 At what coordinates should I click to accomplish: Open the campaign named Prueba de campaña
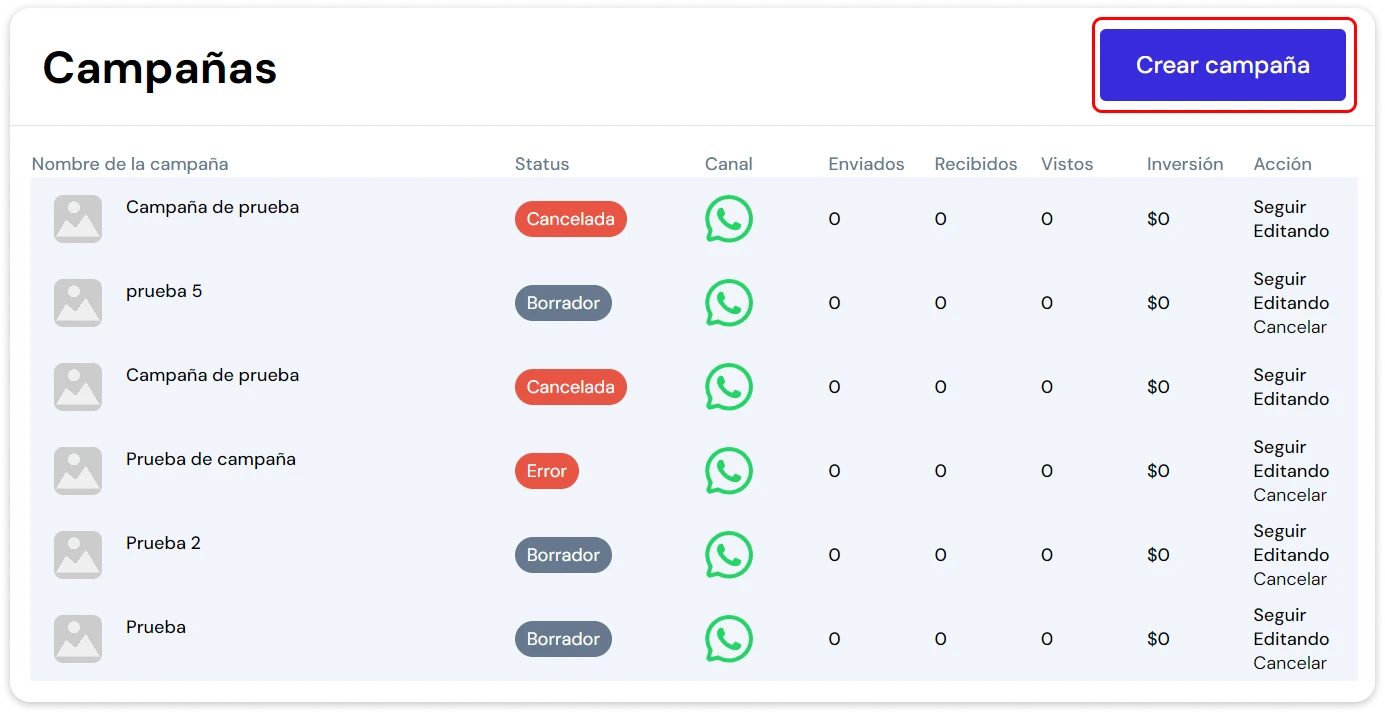[211, 459]
